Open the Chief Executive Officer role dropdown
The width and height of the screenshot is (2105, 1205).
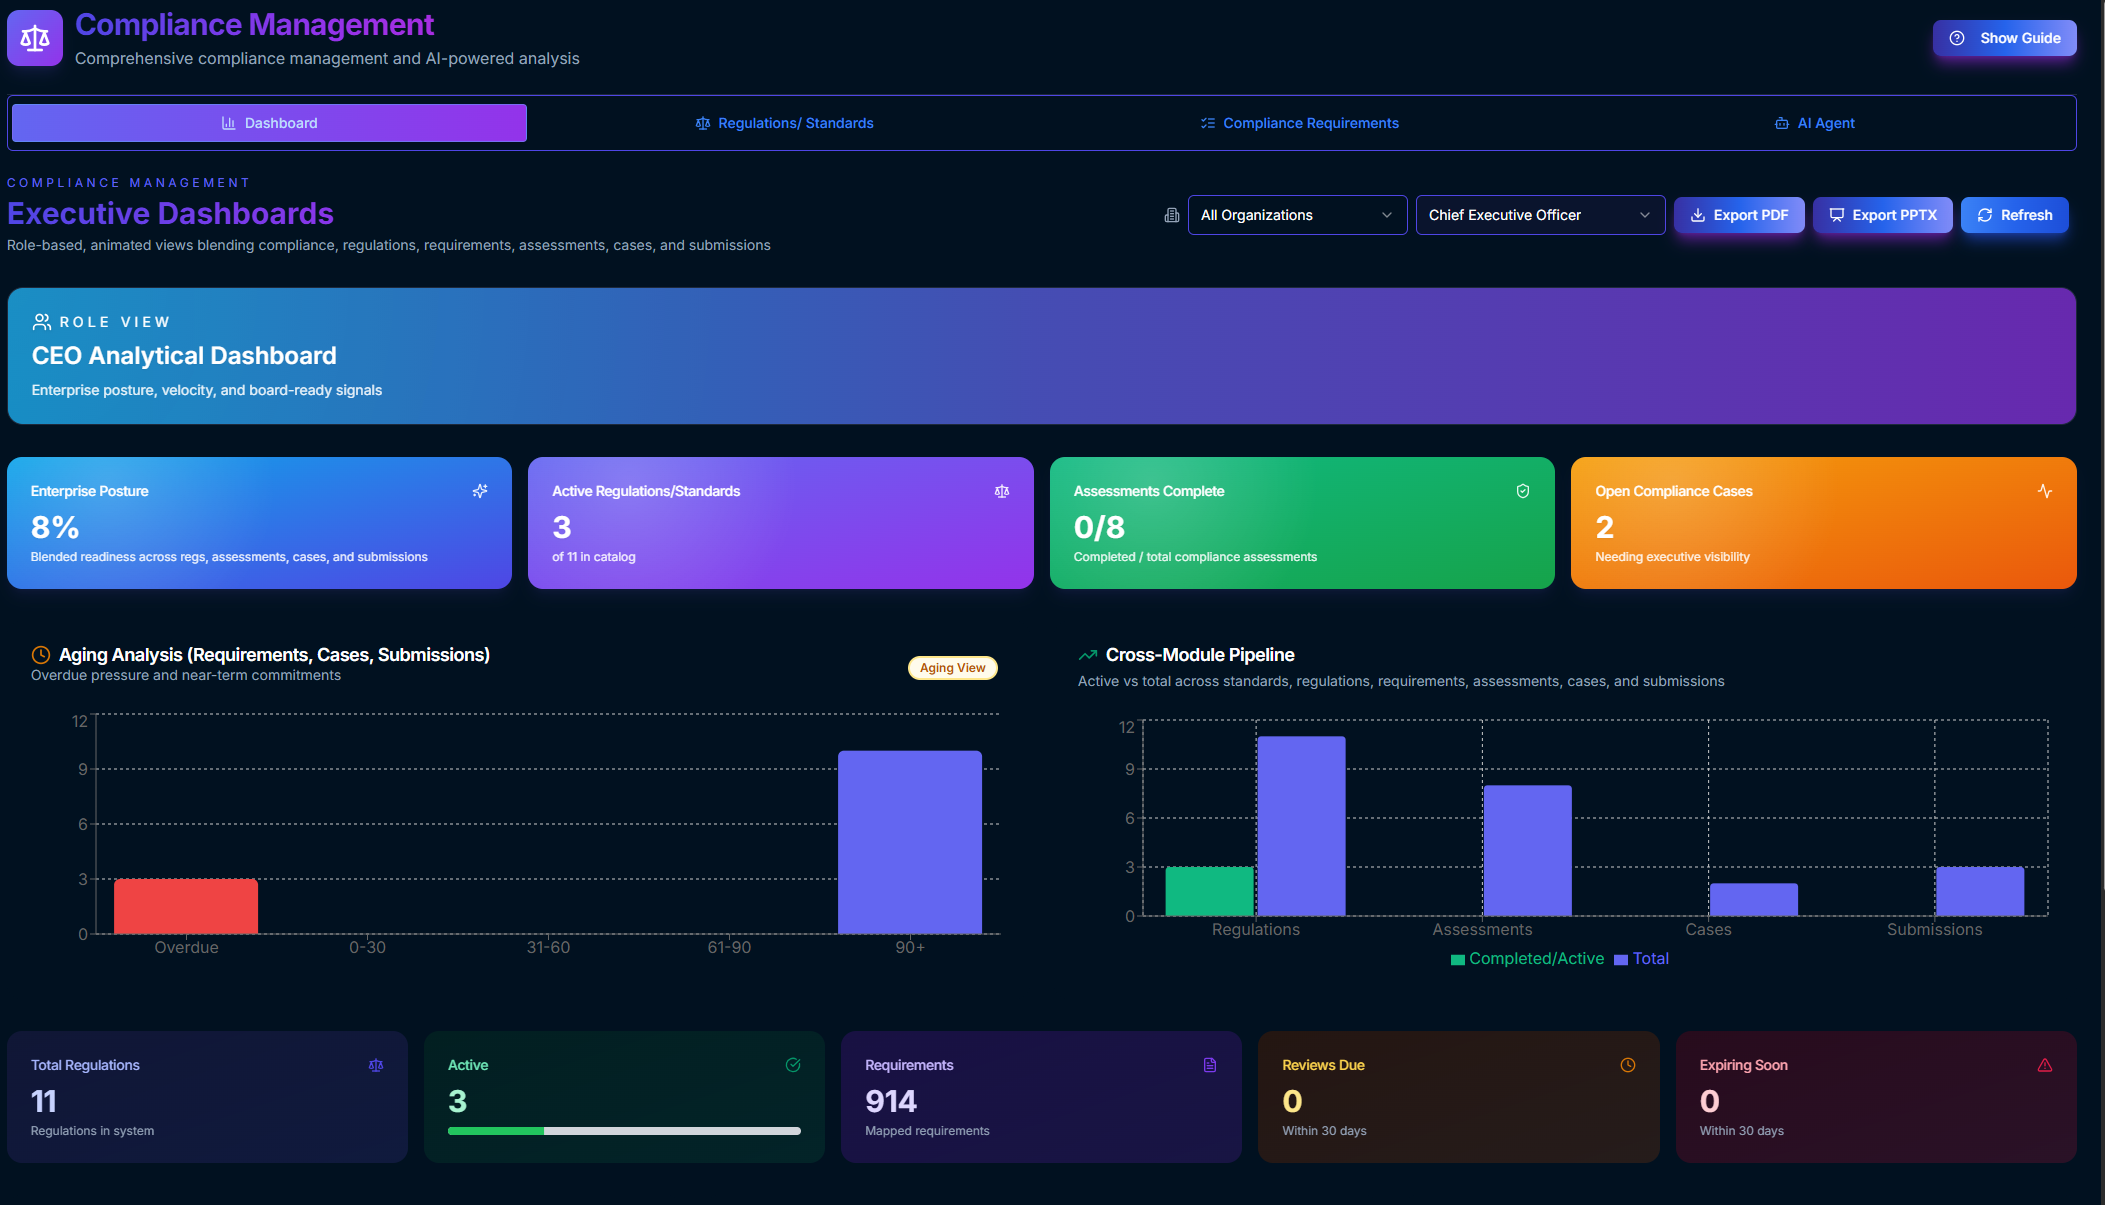click(1540, 215)
